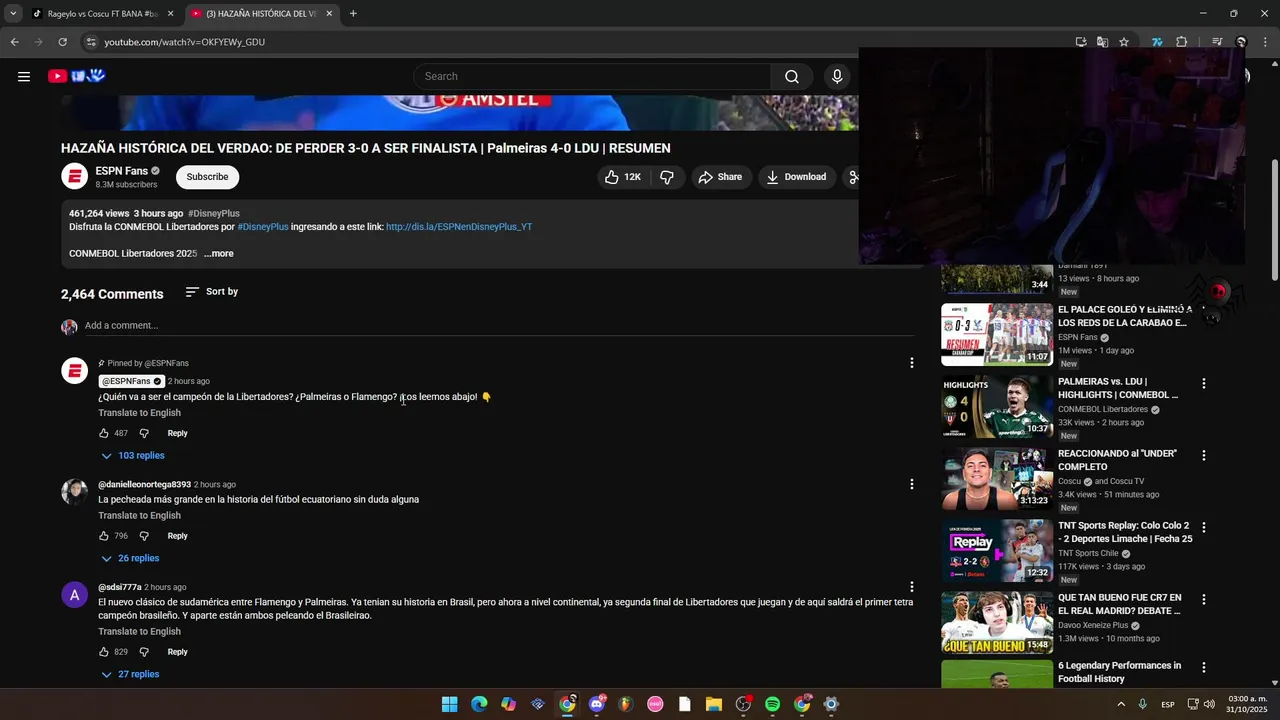Viewport: 1280px width, 720px height.
Task: Open EL PALACE GOLEÓ video thumbnail
Action: [996, 335]
